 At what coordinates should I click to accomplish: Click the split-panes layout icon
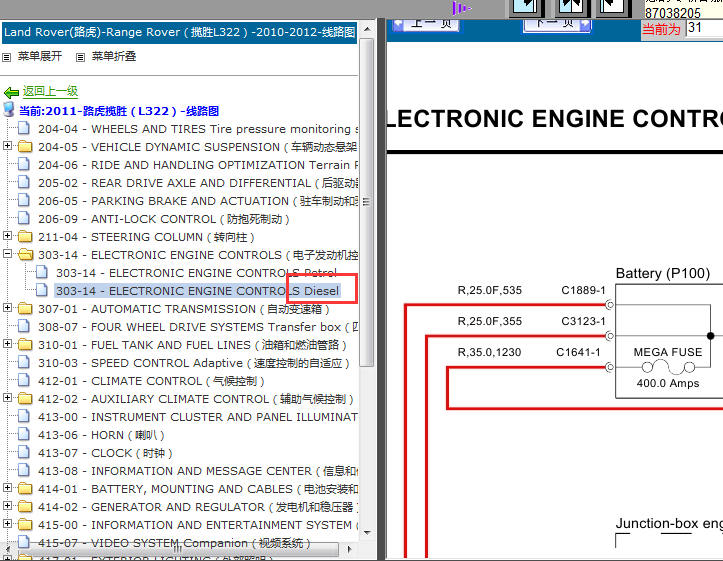coord(570,6)
